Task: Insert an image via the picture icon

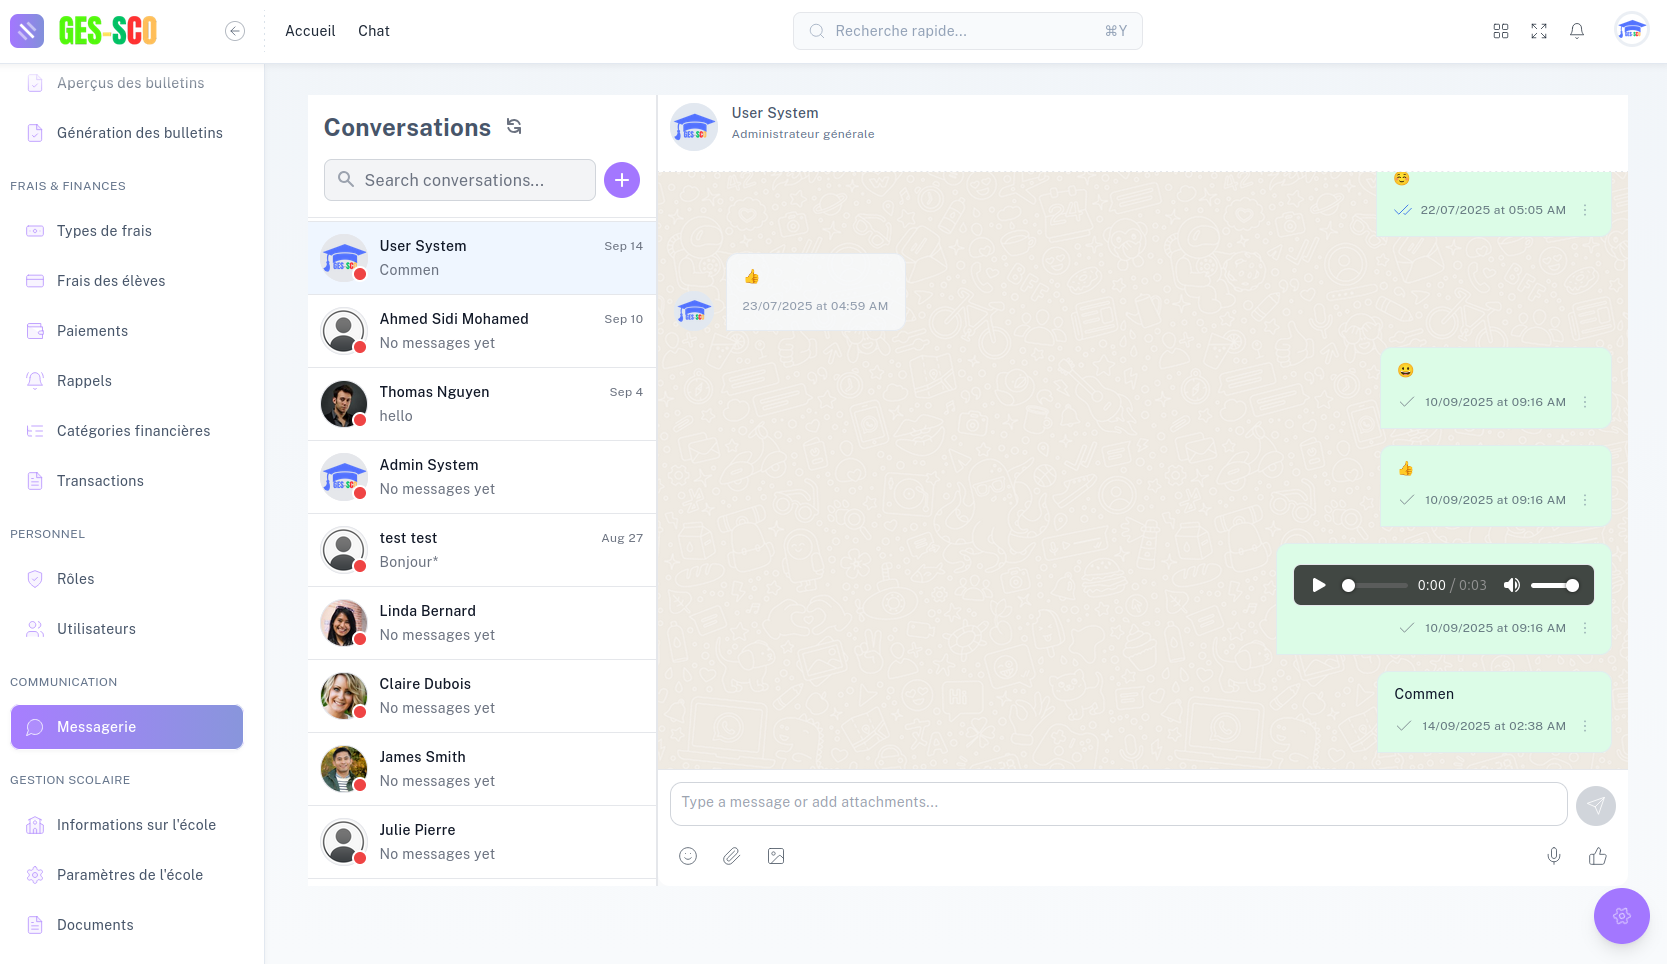Action: (x=775, y=856)
